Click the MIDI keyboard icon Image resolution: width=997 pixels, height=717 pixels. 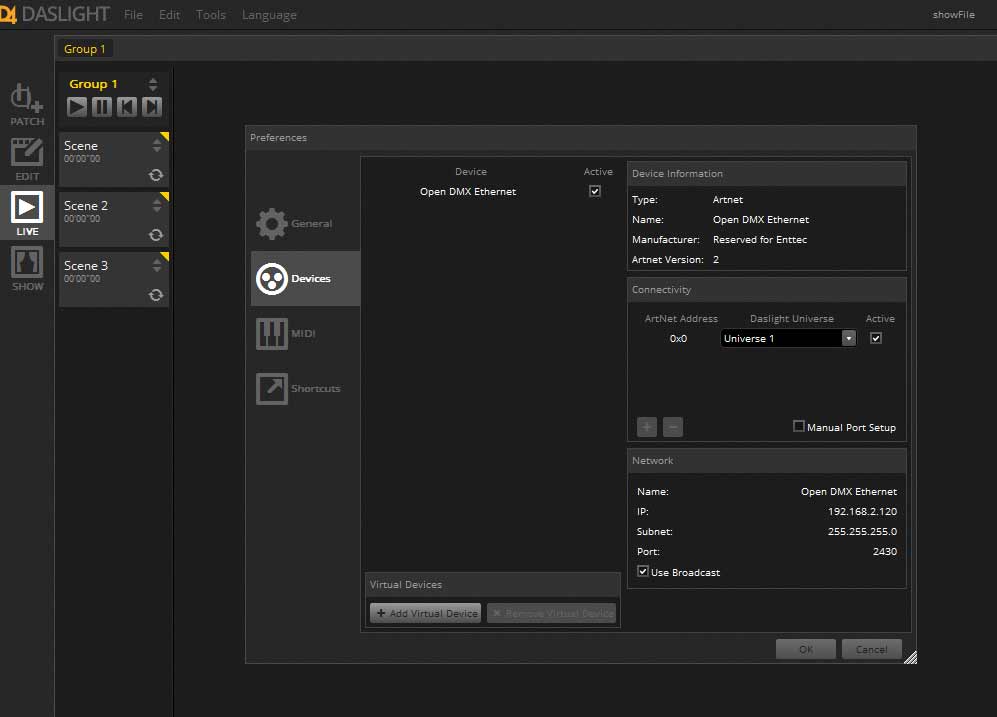(272, 334)
